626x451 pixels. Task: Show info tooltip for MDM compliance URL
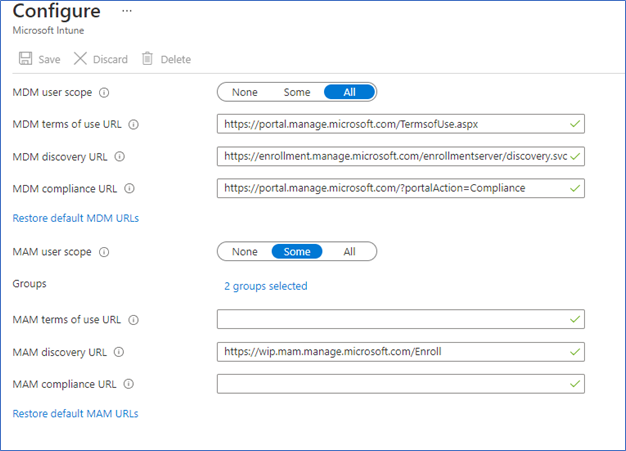[x=129, y=188]
